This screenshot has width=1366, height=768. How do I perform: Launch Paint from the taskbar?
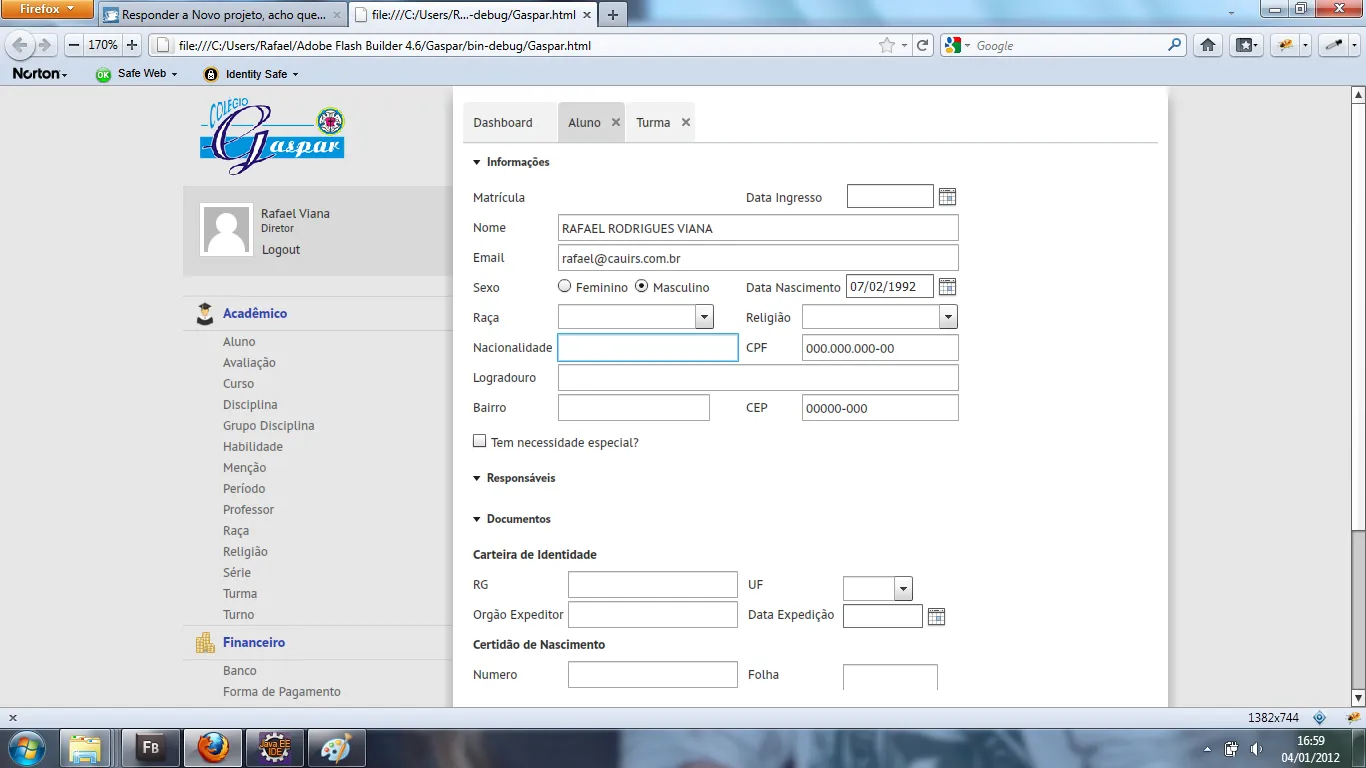click(335, 748)
